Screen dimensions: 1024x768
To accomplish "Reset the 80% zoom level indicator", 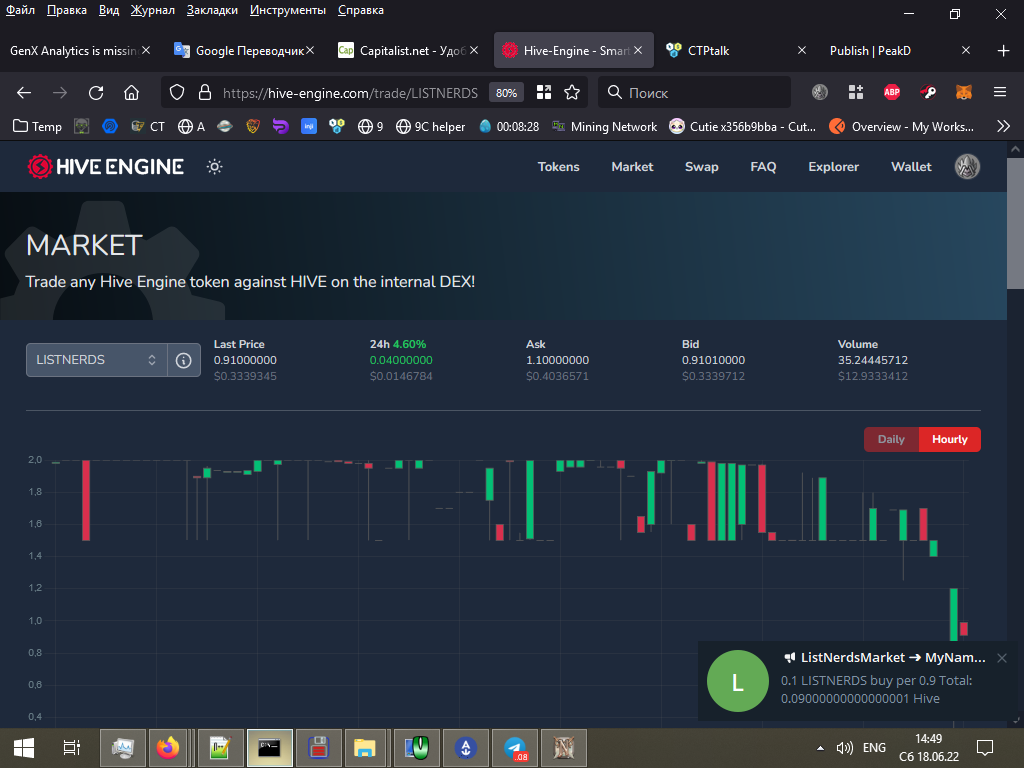I will (x=506, y=93).
